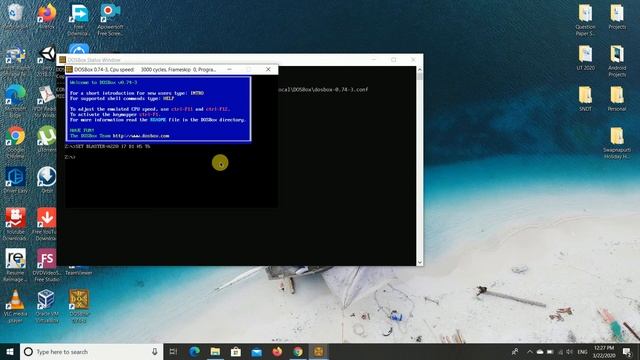
Task: Open the DOSBox desktop shortcut
Action: [79, 305]
